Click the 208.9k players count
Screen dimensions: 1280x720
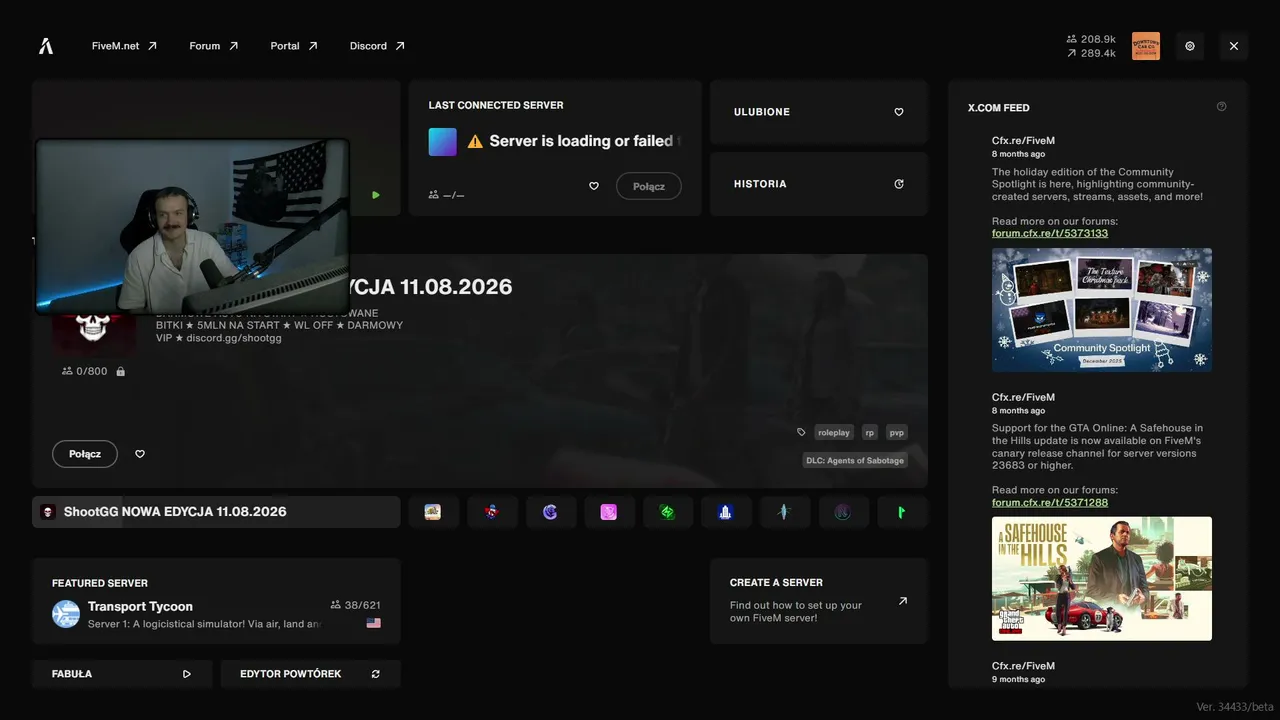pos(1091,39)
